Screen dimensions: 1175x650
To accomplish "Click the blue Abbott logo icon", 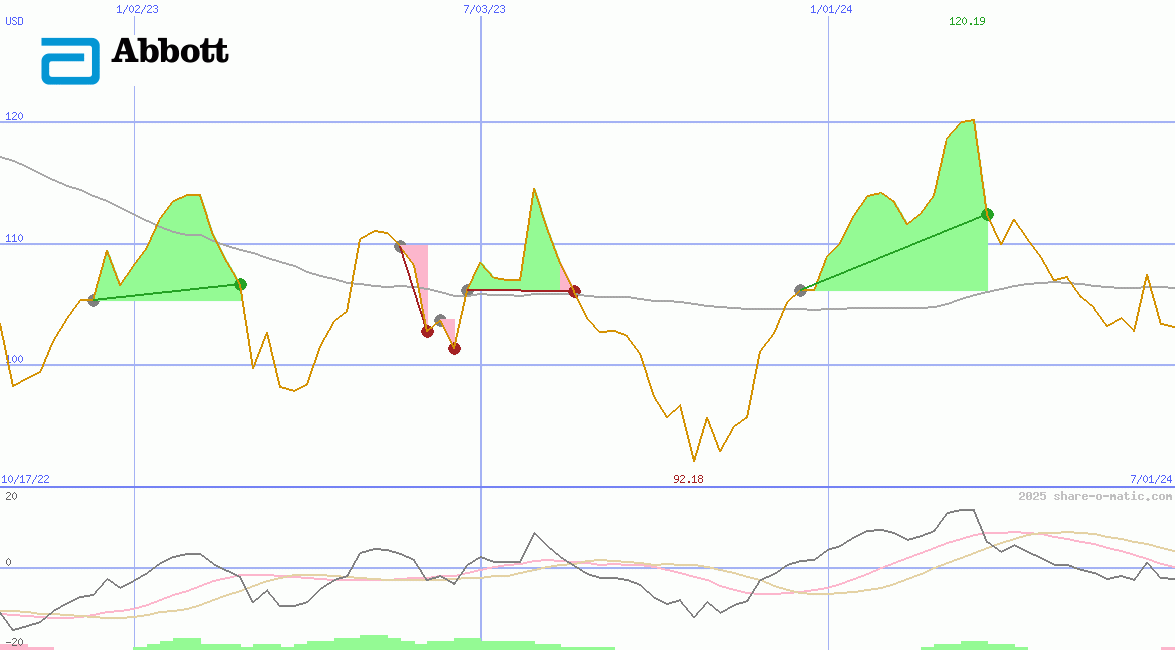I will pyautogui.click(x=70, y=61).
